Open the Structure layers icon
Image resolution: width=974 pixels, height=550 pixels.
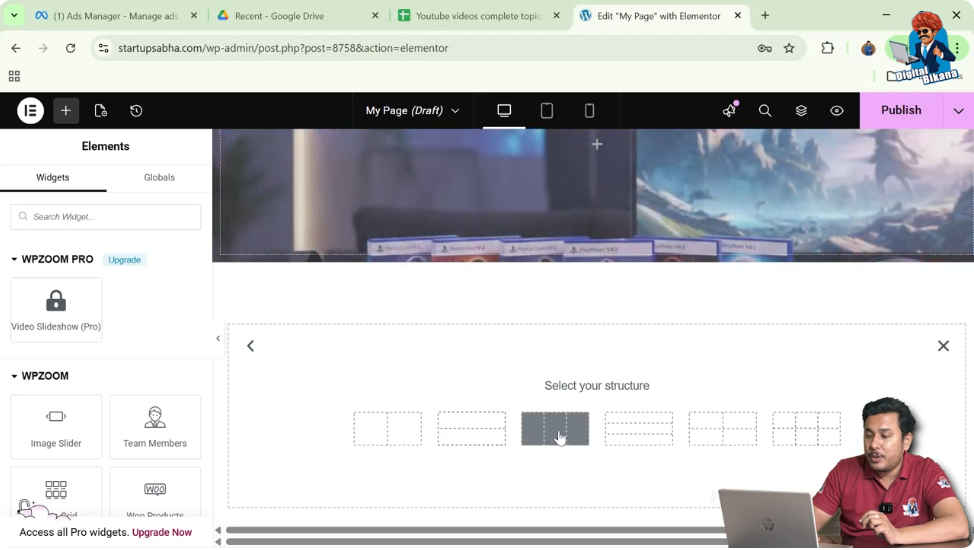(x=801, y=111)
